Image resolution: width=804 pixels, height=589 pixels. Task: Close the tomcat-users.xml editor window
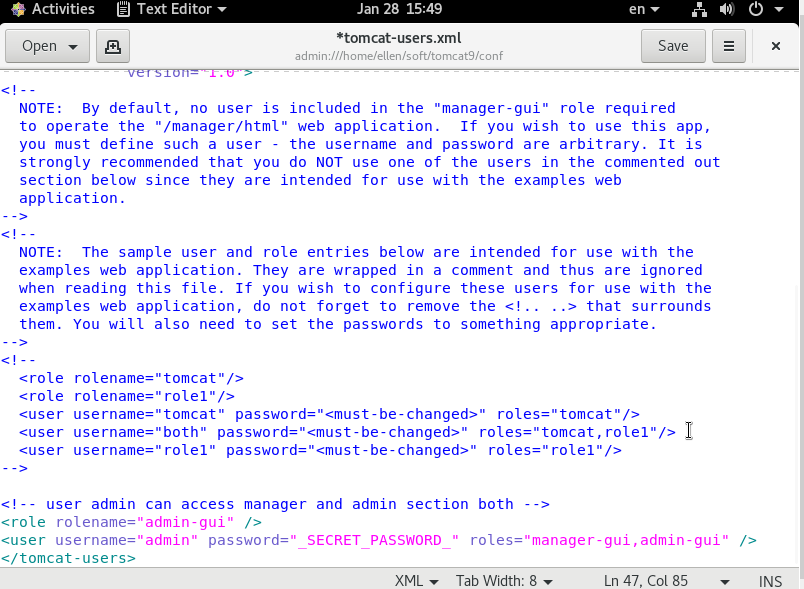click(776, 46)
